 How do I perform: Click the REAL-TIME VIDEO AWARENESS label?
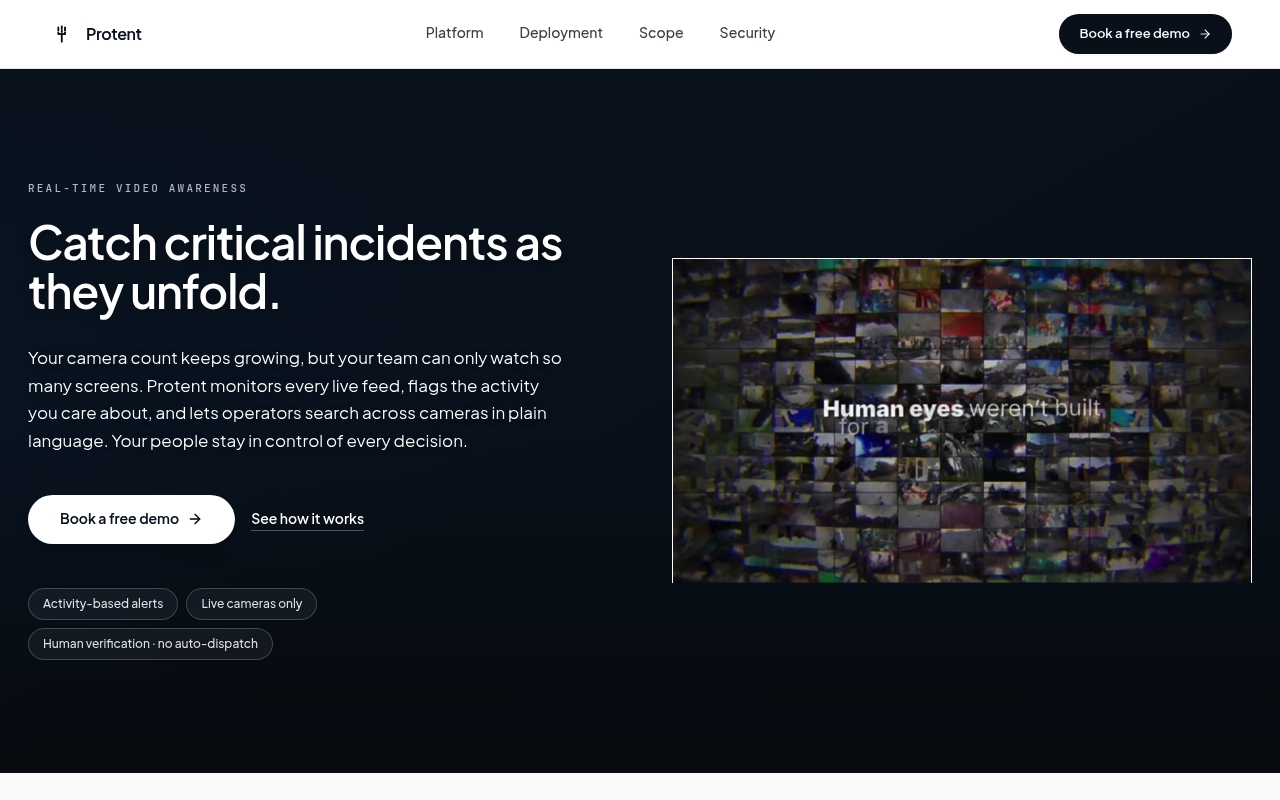[138, 188]
